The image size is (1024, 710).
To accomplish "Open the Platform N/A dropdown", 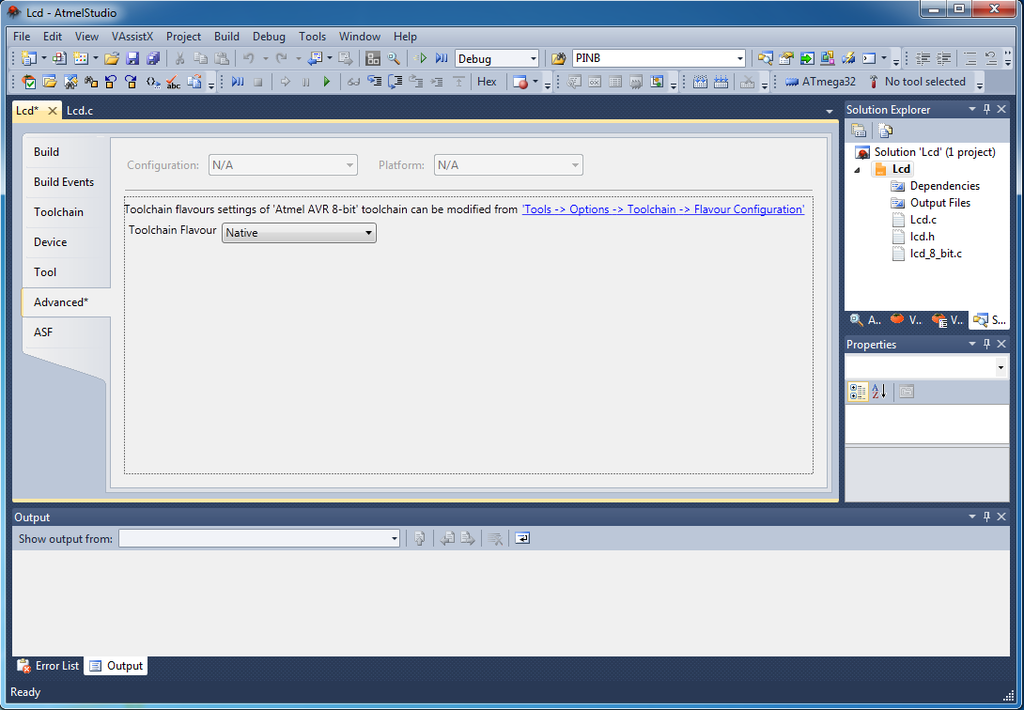I will pos(508,165).
